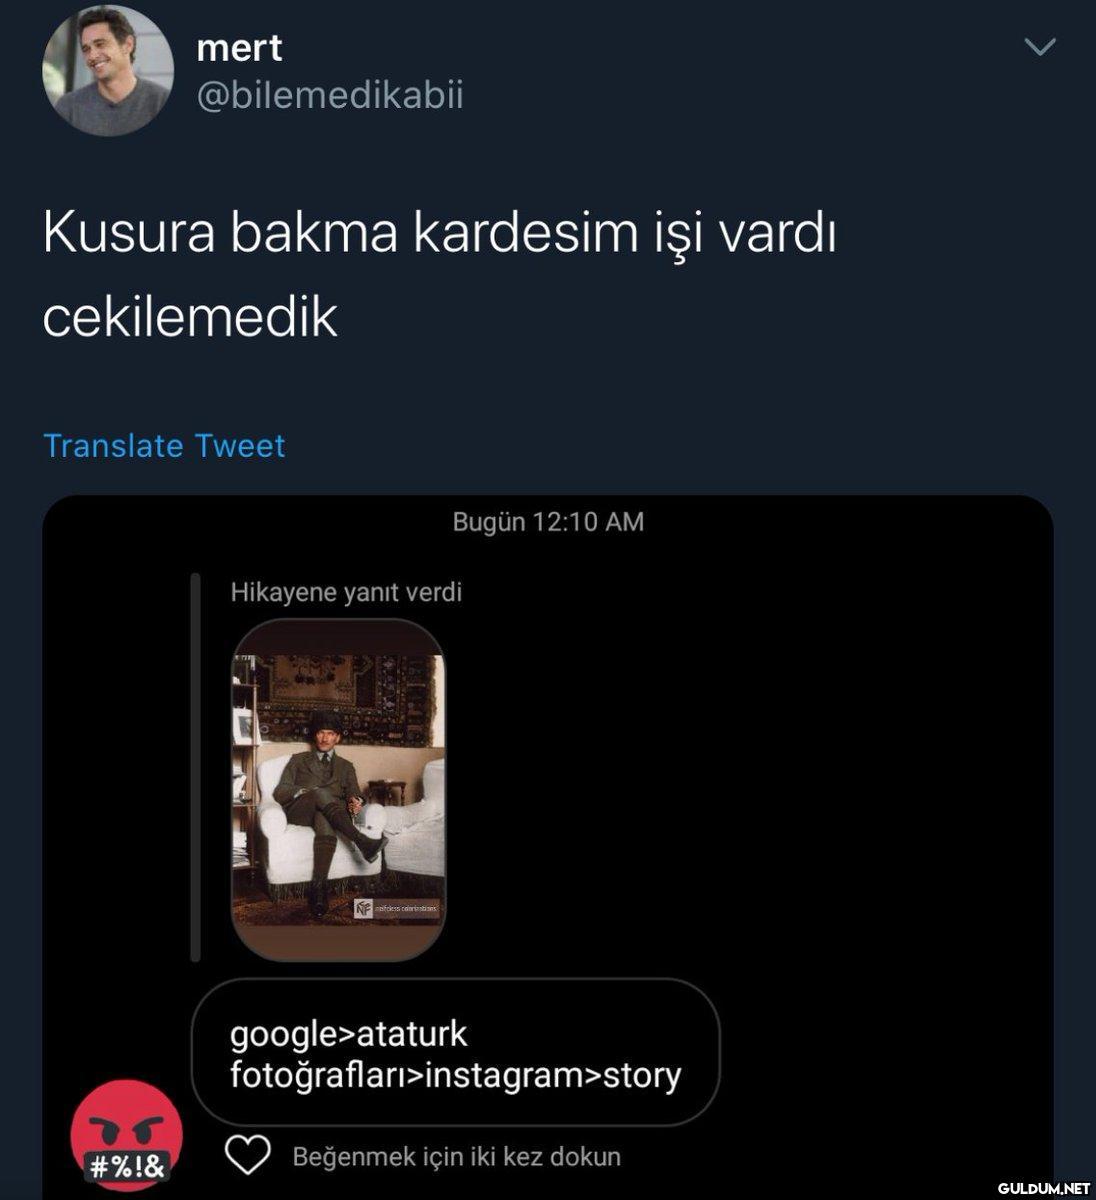Select the vertical quote bar beside story reply
The image size is (1096, 1200).
[195, 767]
